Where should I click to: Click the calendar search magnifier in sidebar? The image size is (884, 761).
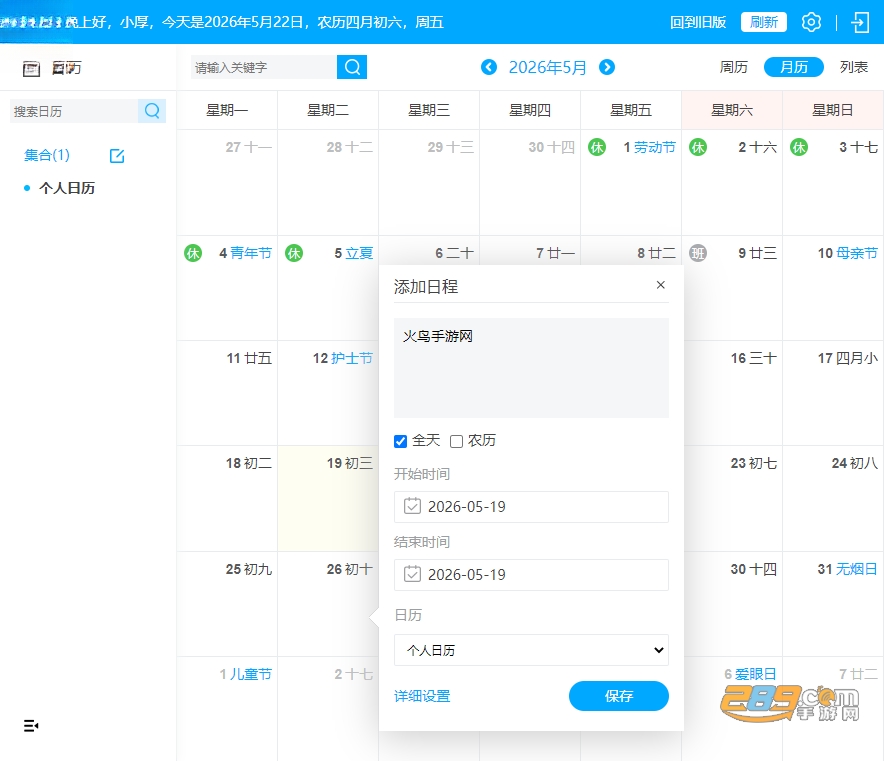coord(152,110)
